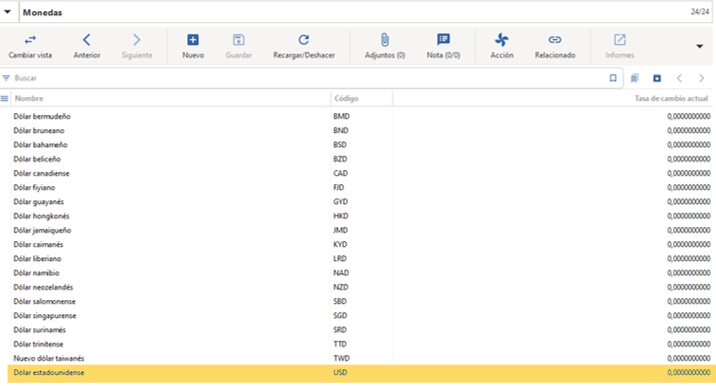Click the exchange rate value in the CAD row
The width and height of the screenshot is (716, 386).
689,173
